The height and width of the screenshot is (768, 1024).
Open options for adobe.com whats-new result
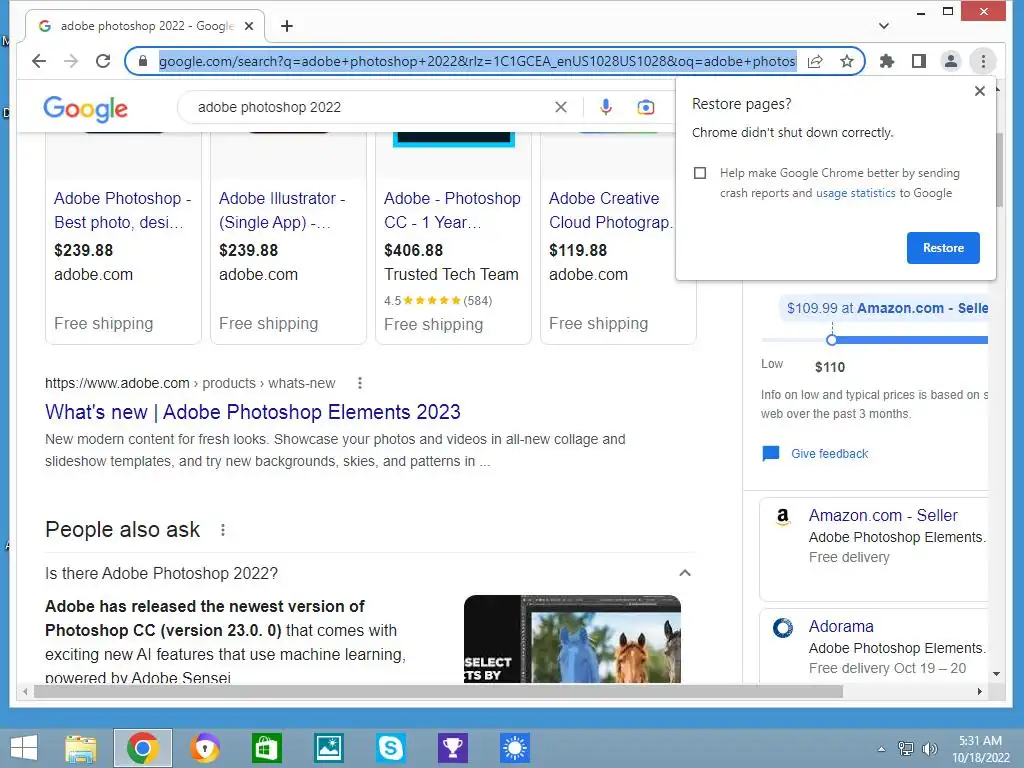360,383
